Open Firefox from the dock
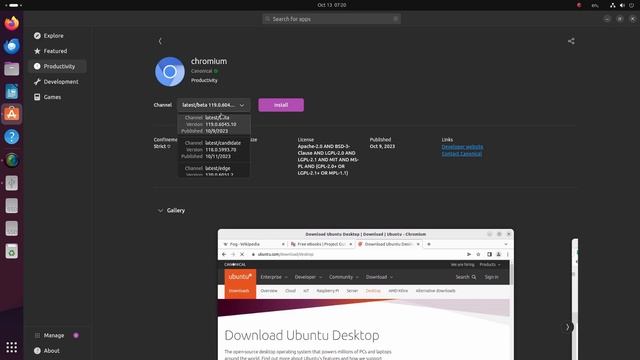The image size is (640, 360). pyautogui.click(x=11, y=23)
